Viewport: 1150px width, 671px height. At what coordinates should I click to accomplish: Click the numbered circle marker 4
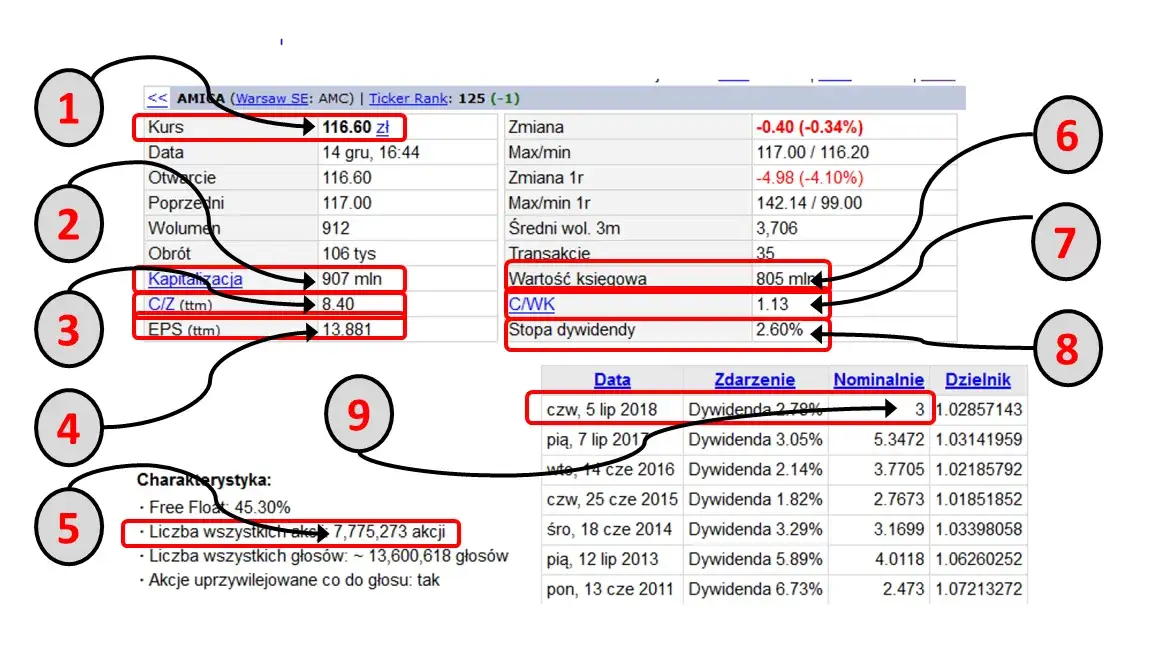pyautogui.click(x=68, y=428)
